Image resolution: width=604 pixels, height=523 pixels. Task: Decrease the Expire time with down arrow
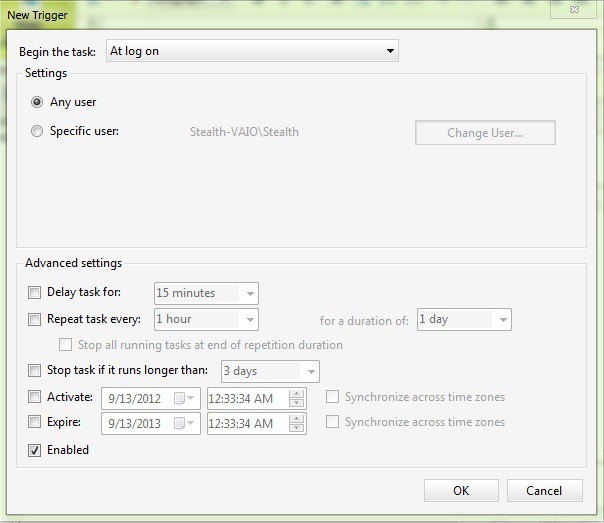click(296, 428)
